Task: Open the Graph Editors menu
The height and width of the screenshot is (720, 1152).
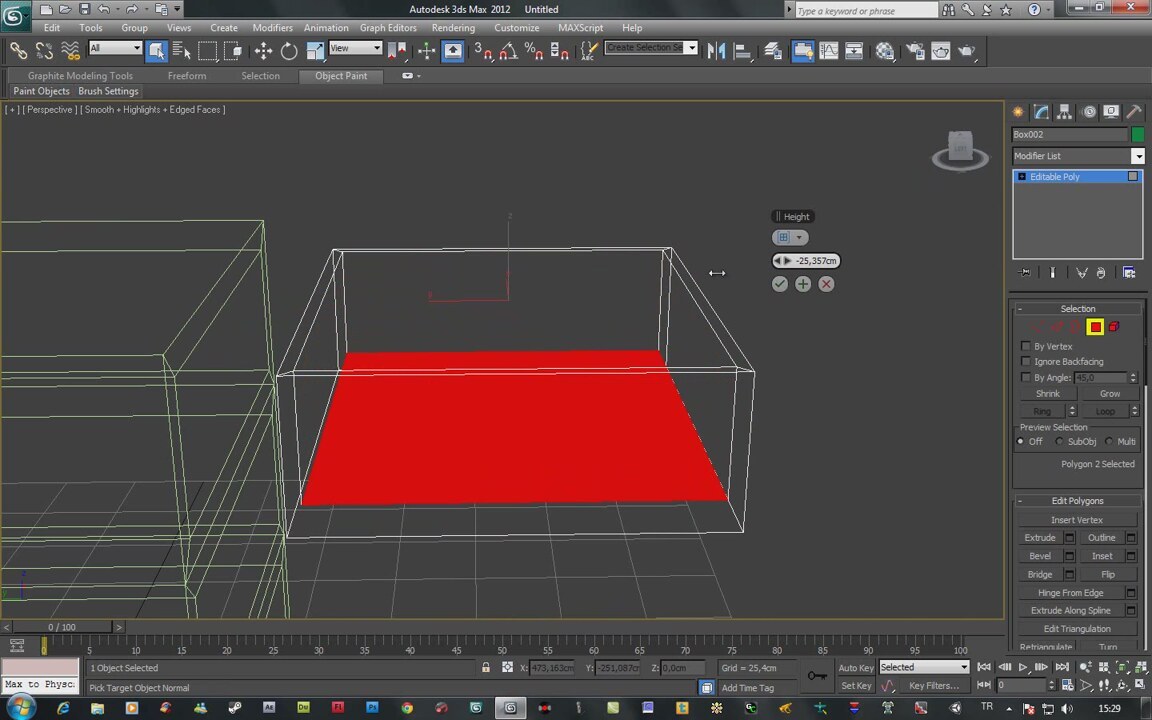Action: 388,28
